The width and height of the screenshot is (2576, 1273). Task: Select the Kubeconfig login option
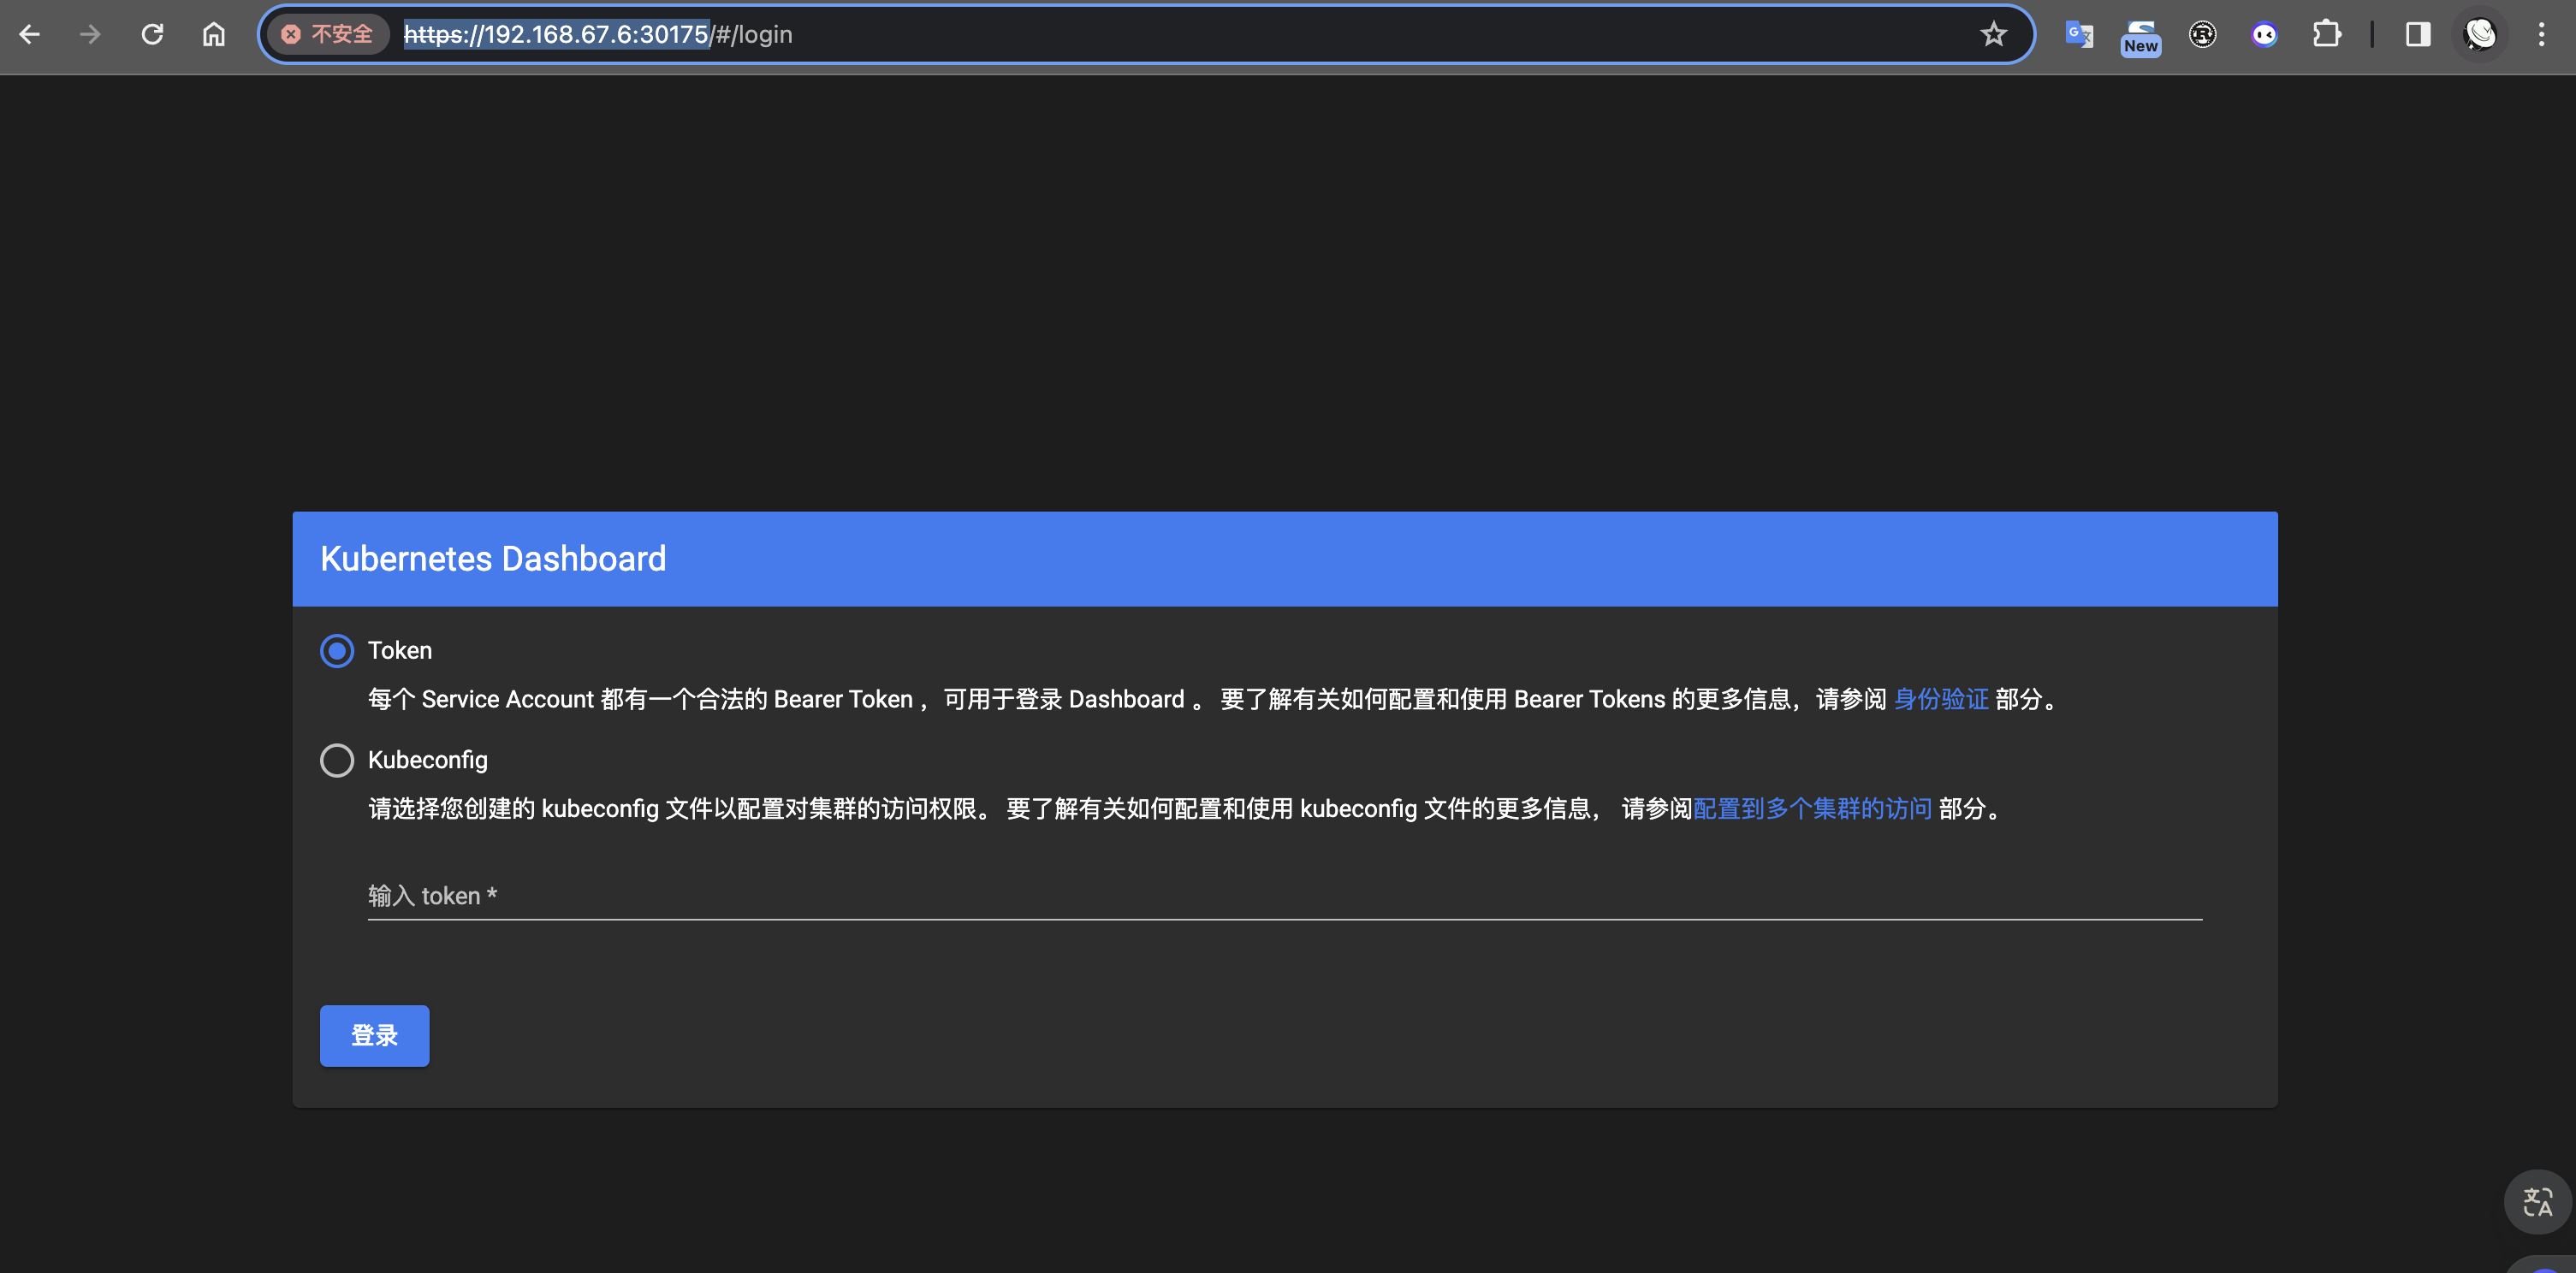(x=337, y=760)
